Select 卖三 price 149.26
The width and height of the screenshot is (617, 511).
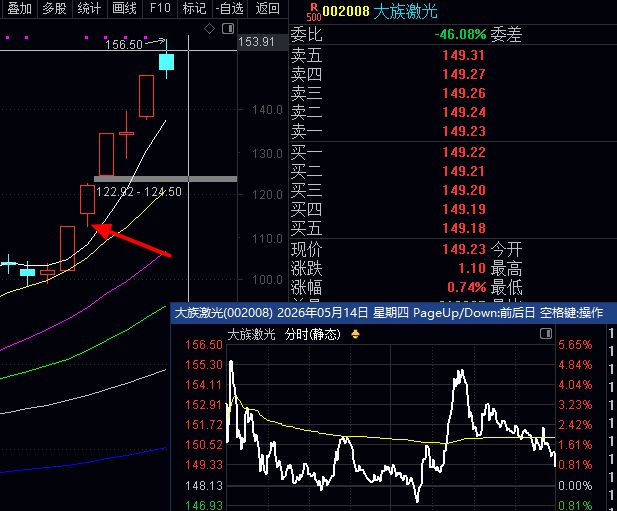464,93
